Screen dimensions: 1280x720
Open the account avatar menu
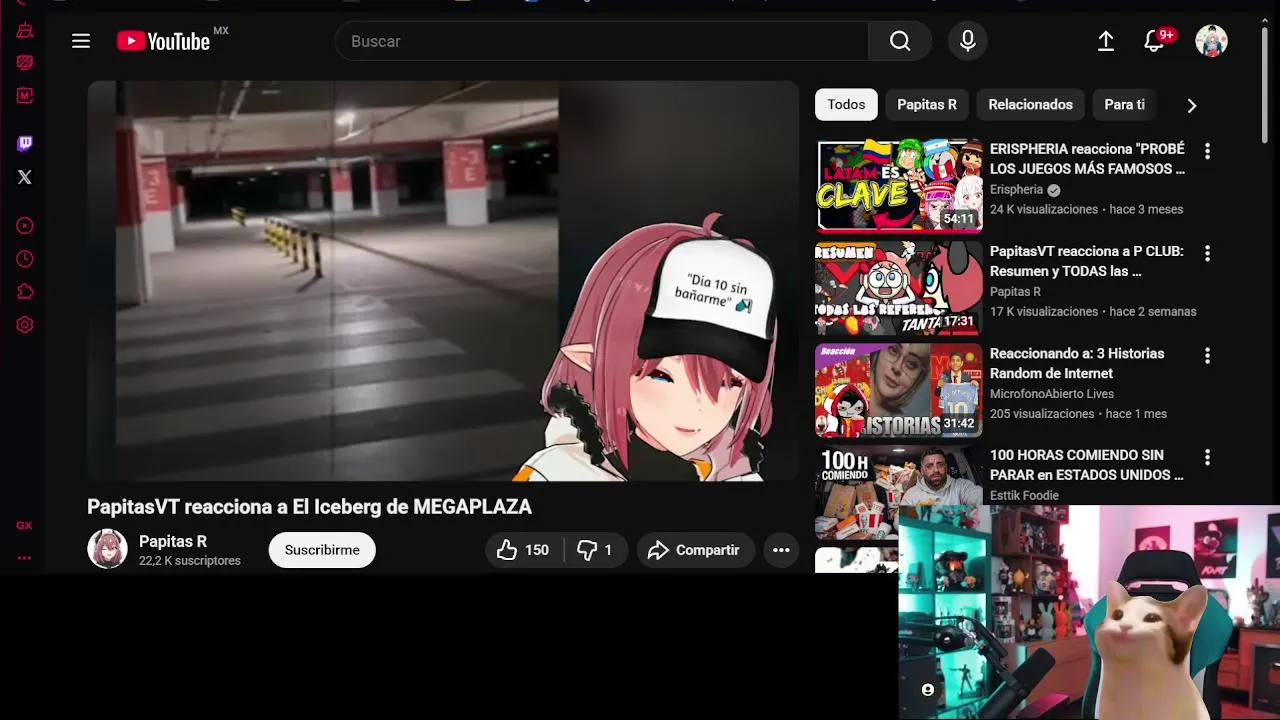(1211, 41)
